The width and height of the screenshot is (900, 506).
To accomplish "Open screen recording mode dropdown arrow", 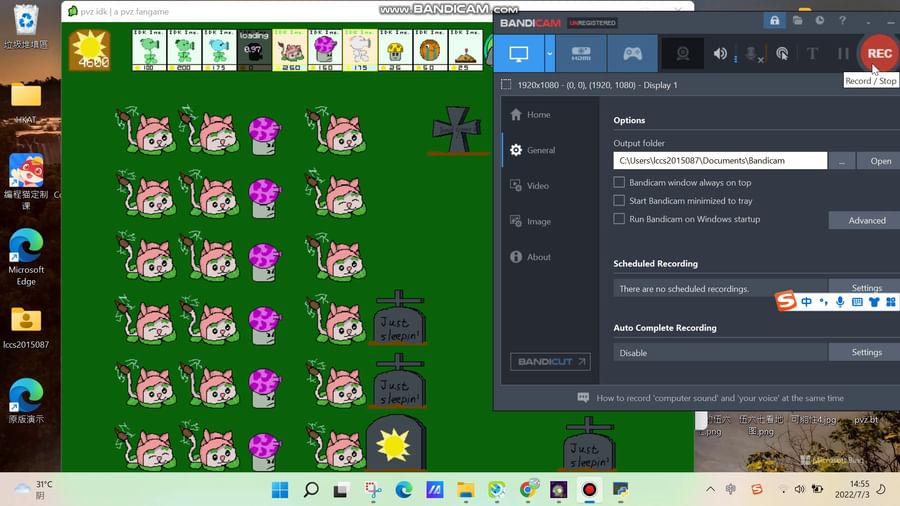I will click(x=549, y=54).
